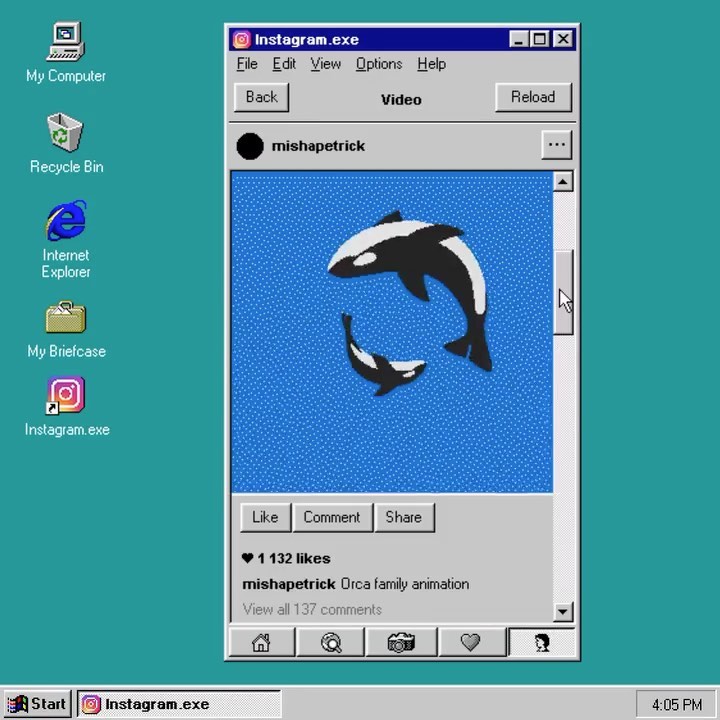
Task: Open the home feed tab icon
Action: [261, 642]
